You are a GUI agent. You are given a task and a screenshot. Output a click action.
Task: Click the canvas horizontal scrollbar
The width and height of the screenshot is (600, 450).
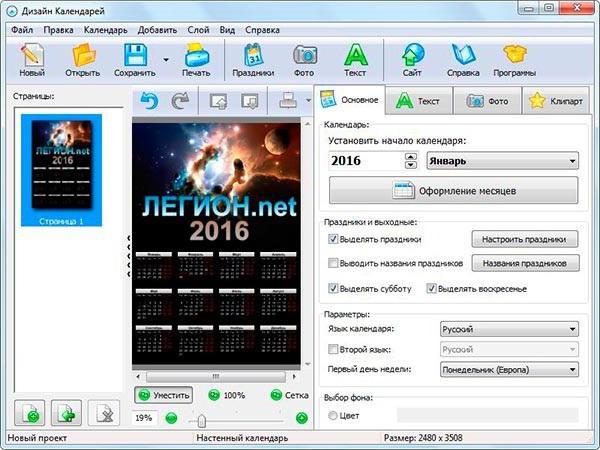point(216,377)
